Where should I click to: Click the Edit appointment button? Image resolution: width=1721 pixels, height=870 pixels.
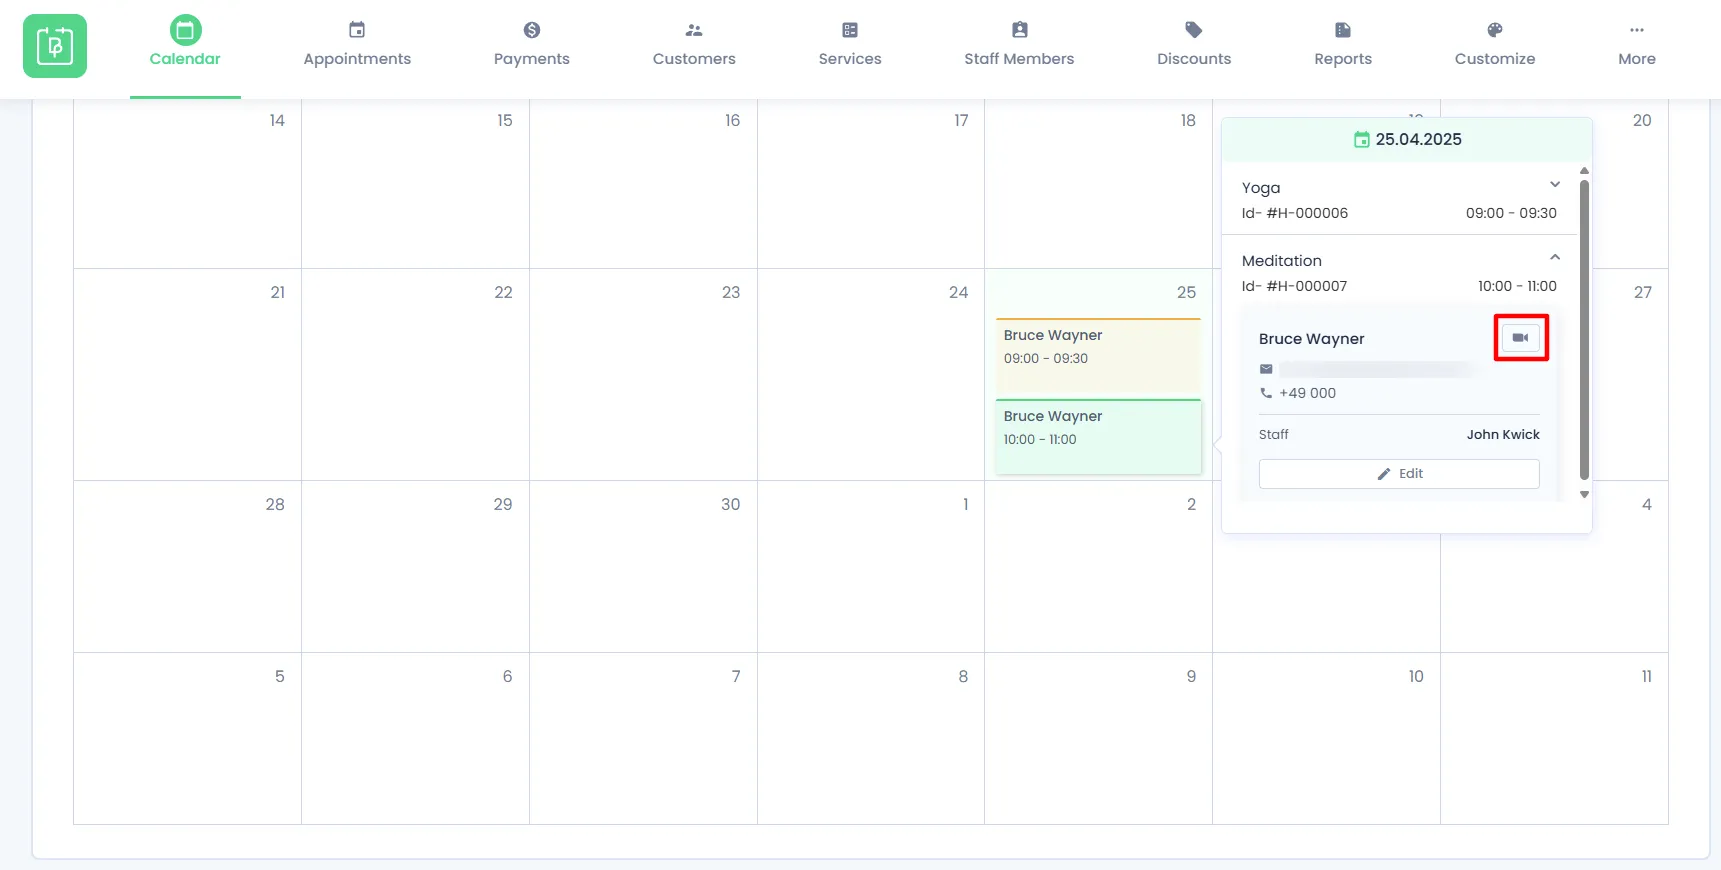pos(1399,474)
